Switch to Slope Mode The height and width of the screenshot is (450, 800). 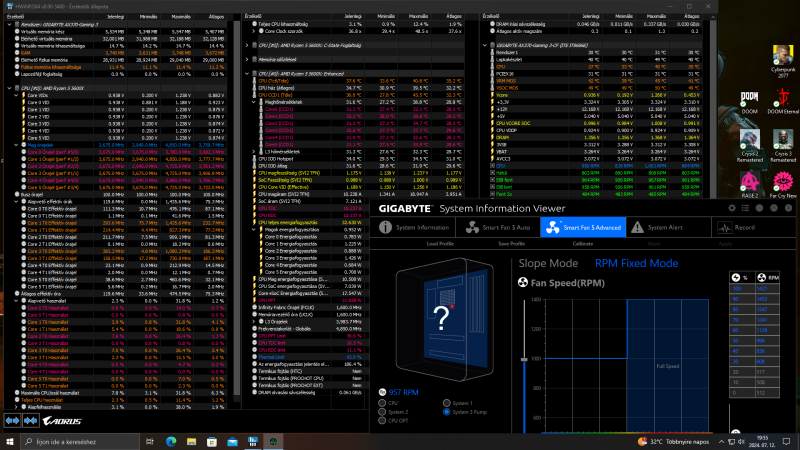[x=548, y=263]
